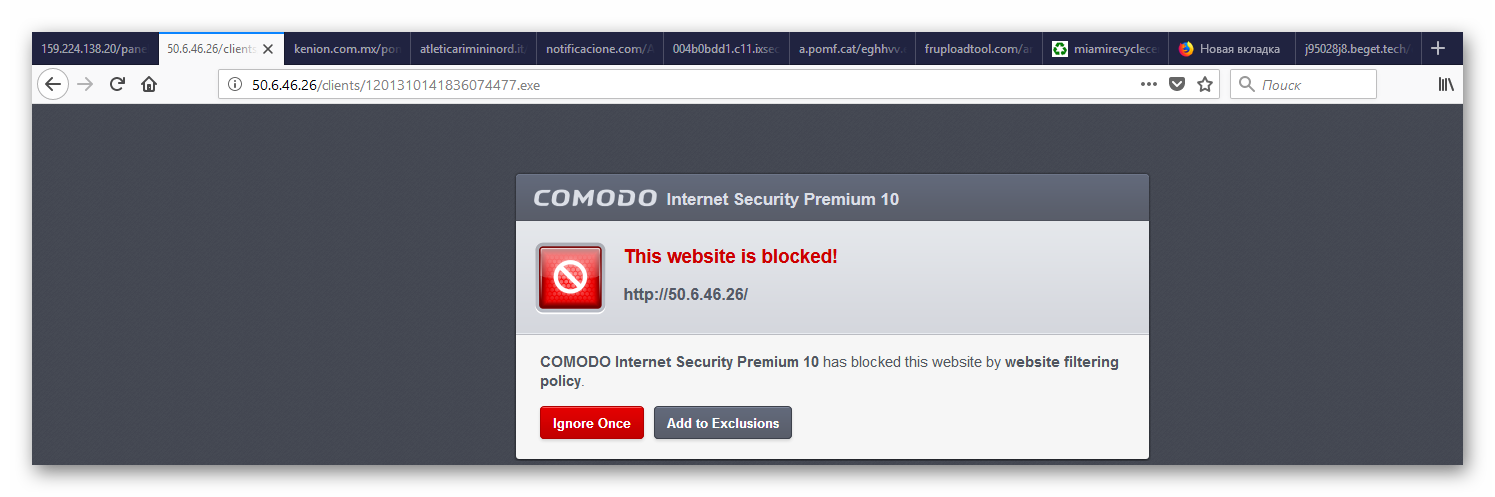Open the Новая вкладка tab
Viewport: 1495px width, 497px height.
click(x=1230, y=49)
